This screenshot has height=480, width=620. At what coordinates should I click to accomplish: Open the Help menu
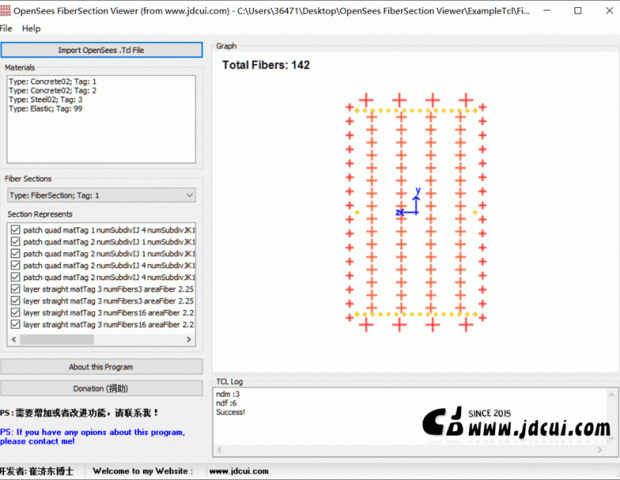point(32,29)
